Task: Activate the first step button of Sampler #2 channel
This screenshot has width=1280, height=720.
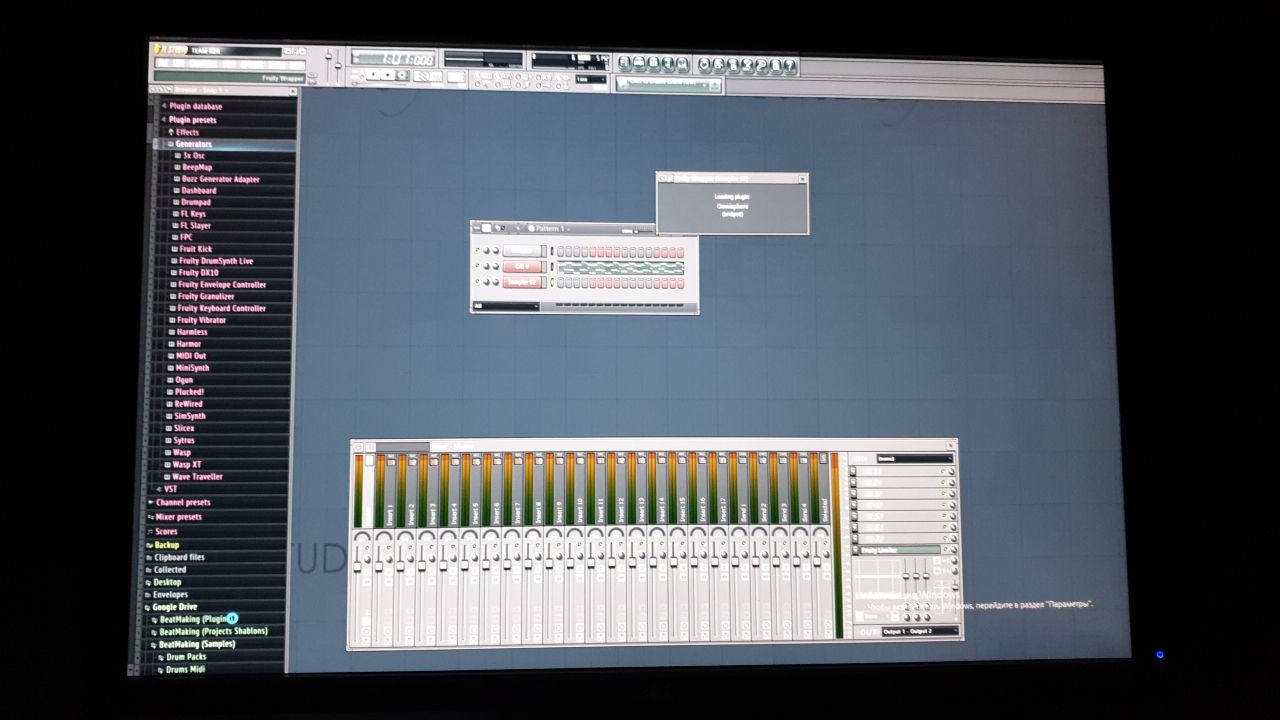Action: click(x=560, y=283)
